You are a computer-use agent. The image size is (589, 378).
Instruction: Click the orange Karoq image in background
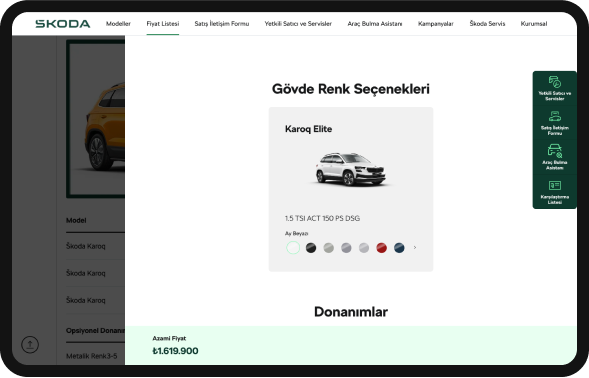click(96, 119)
